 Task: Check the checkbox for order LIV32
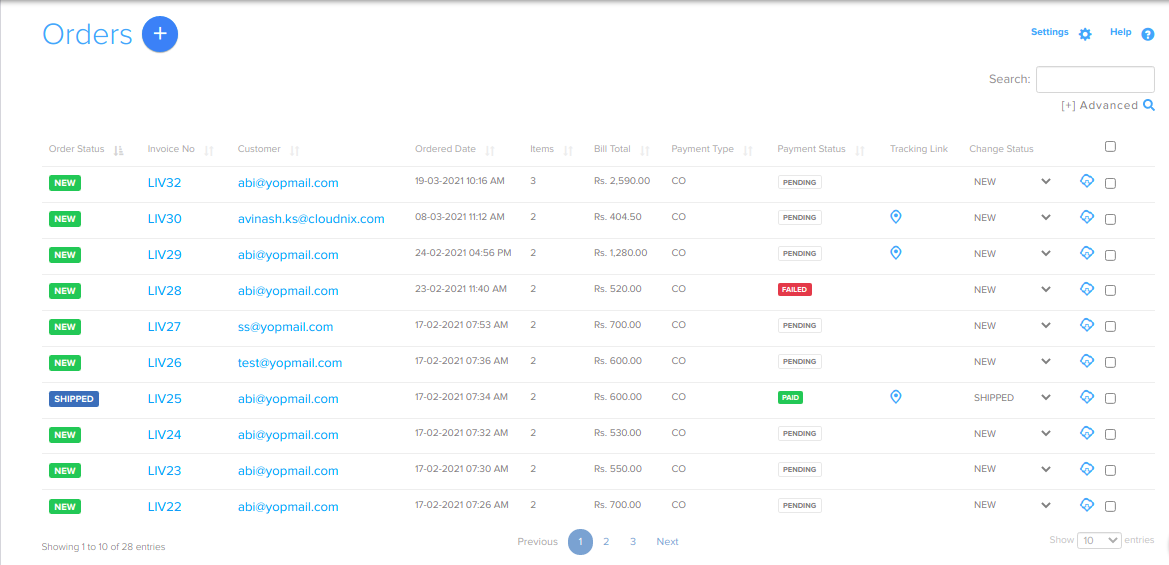[x=1110, y=183]
